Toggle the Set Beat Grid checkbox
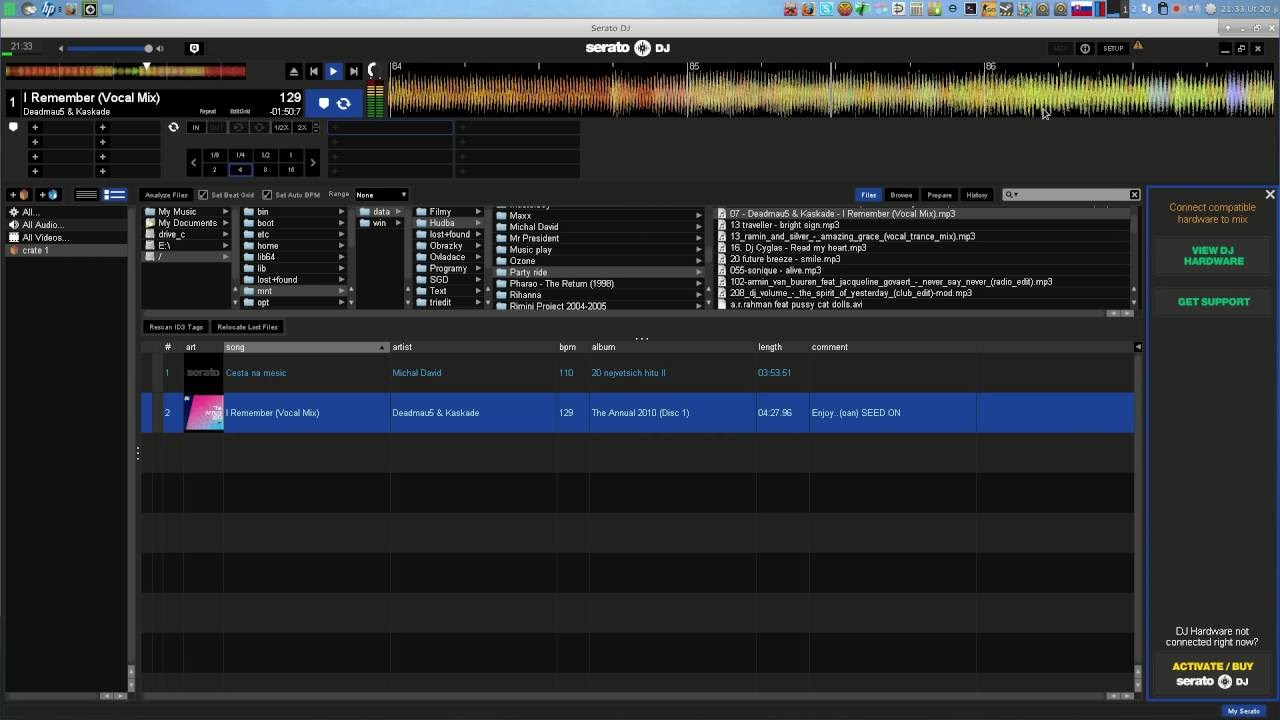Viewport: 1280px width, 720px height. pyautogui.click(x=204, y=194)
